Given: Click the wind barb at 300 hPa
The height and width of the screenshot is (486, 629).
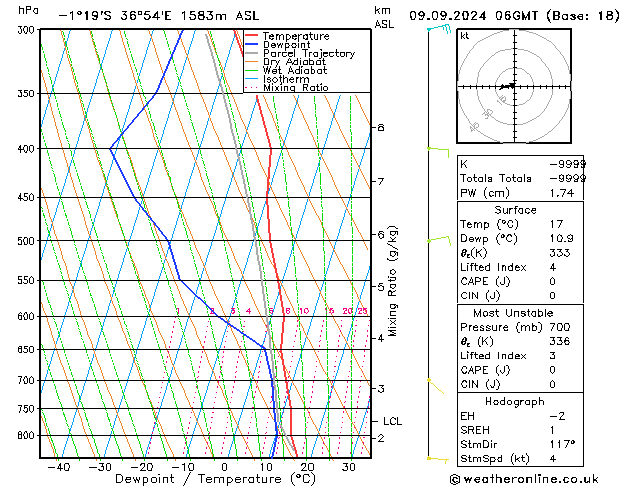Looking at the screenshot, I should click(439, 28).
